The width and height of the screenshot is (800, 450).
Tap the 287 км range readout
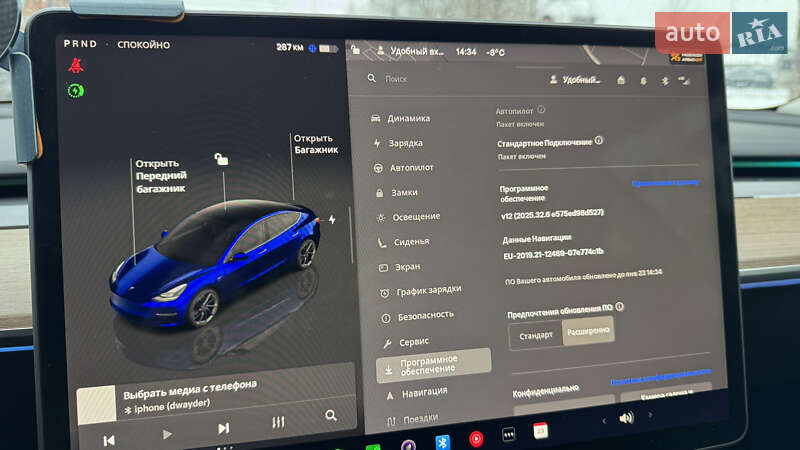[290, 47]
